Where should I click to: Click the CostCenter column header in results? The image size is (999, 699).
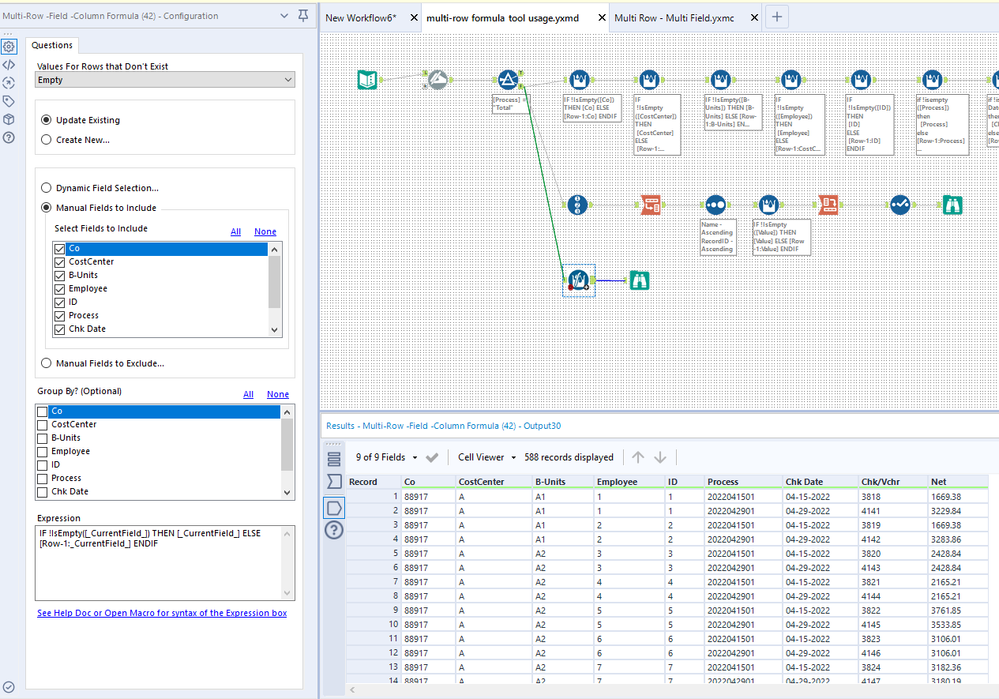click(x=494, y=482)
